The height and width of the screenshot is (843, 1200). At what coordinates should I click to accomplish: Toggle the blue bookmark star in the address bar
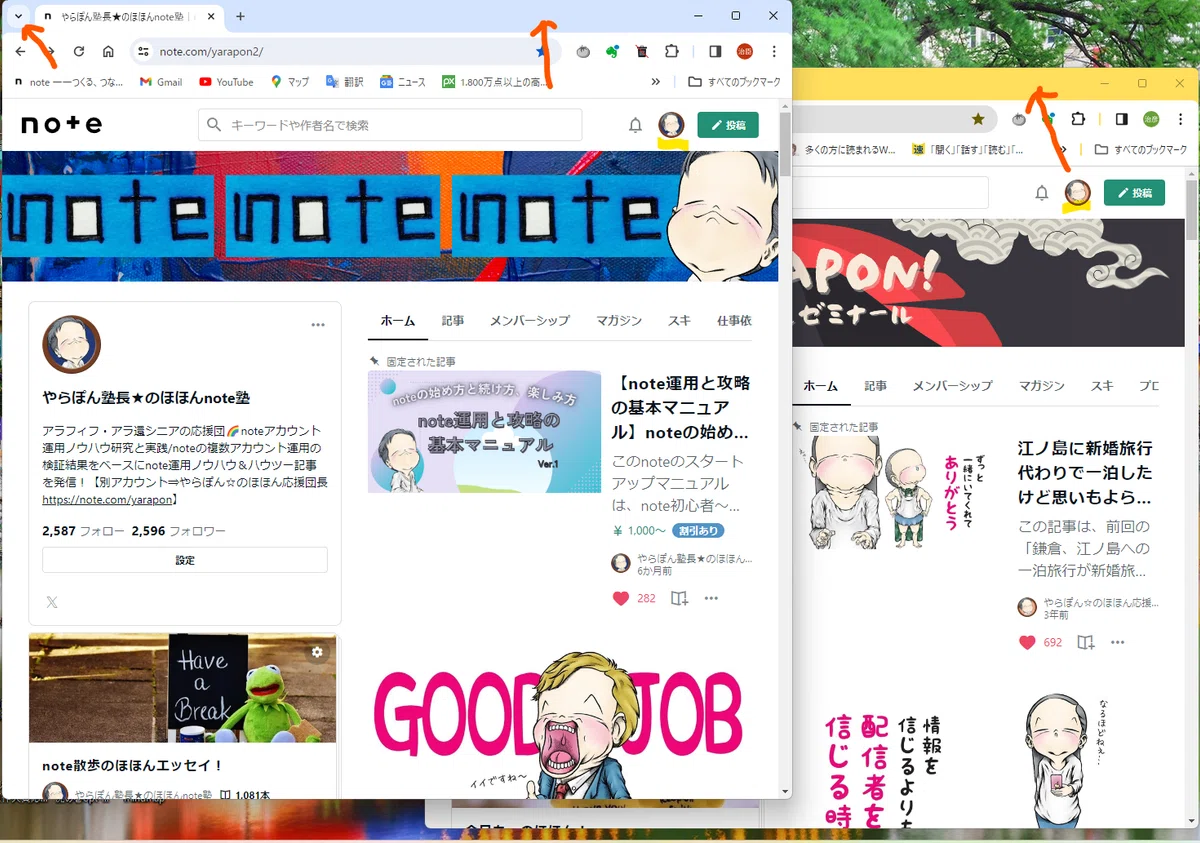coord(542,51)
